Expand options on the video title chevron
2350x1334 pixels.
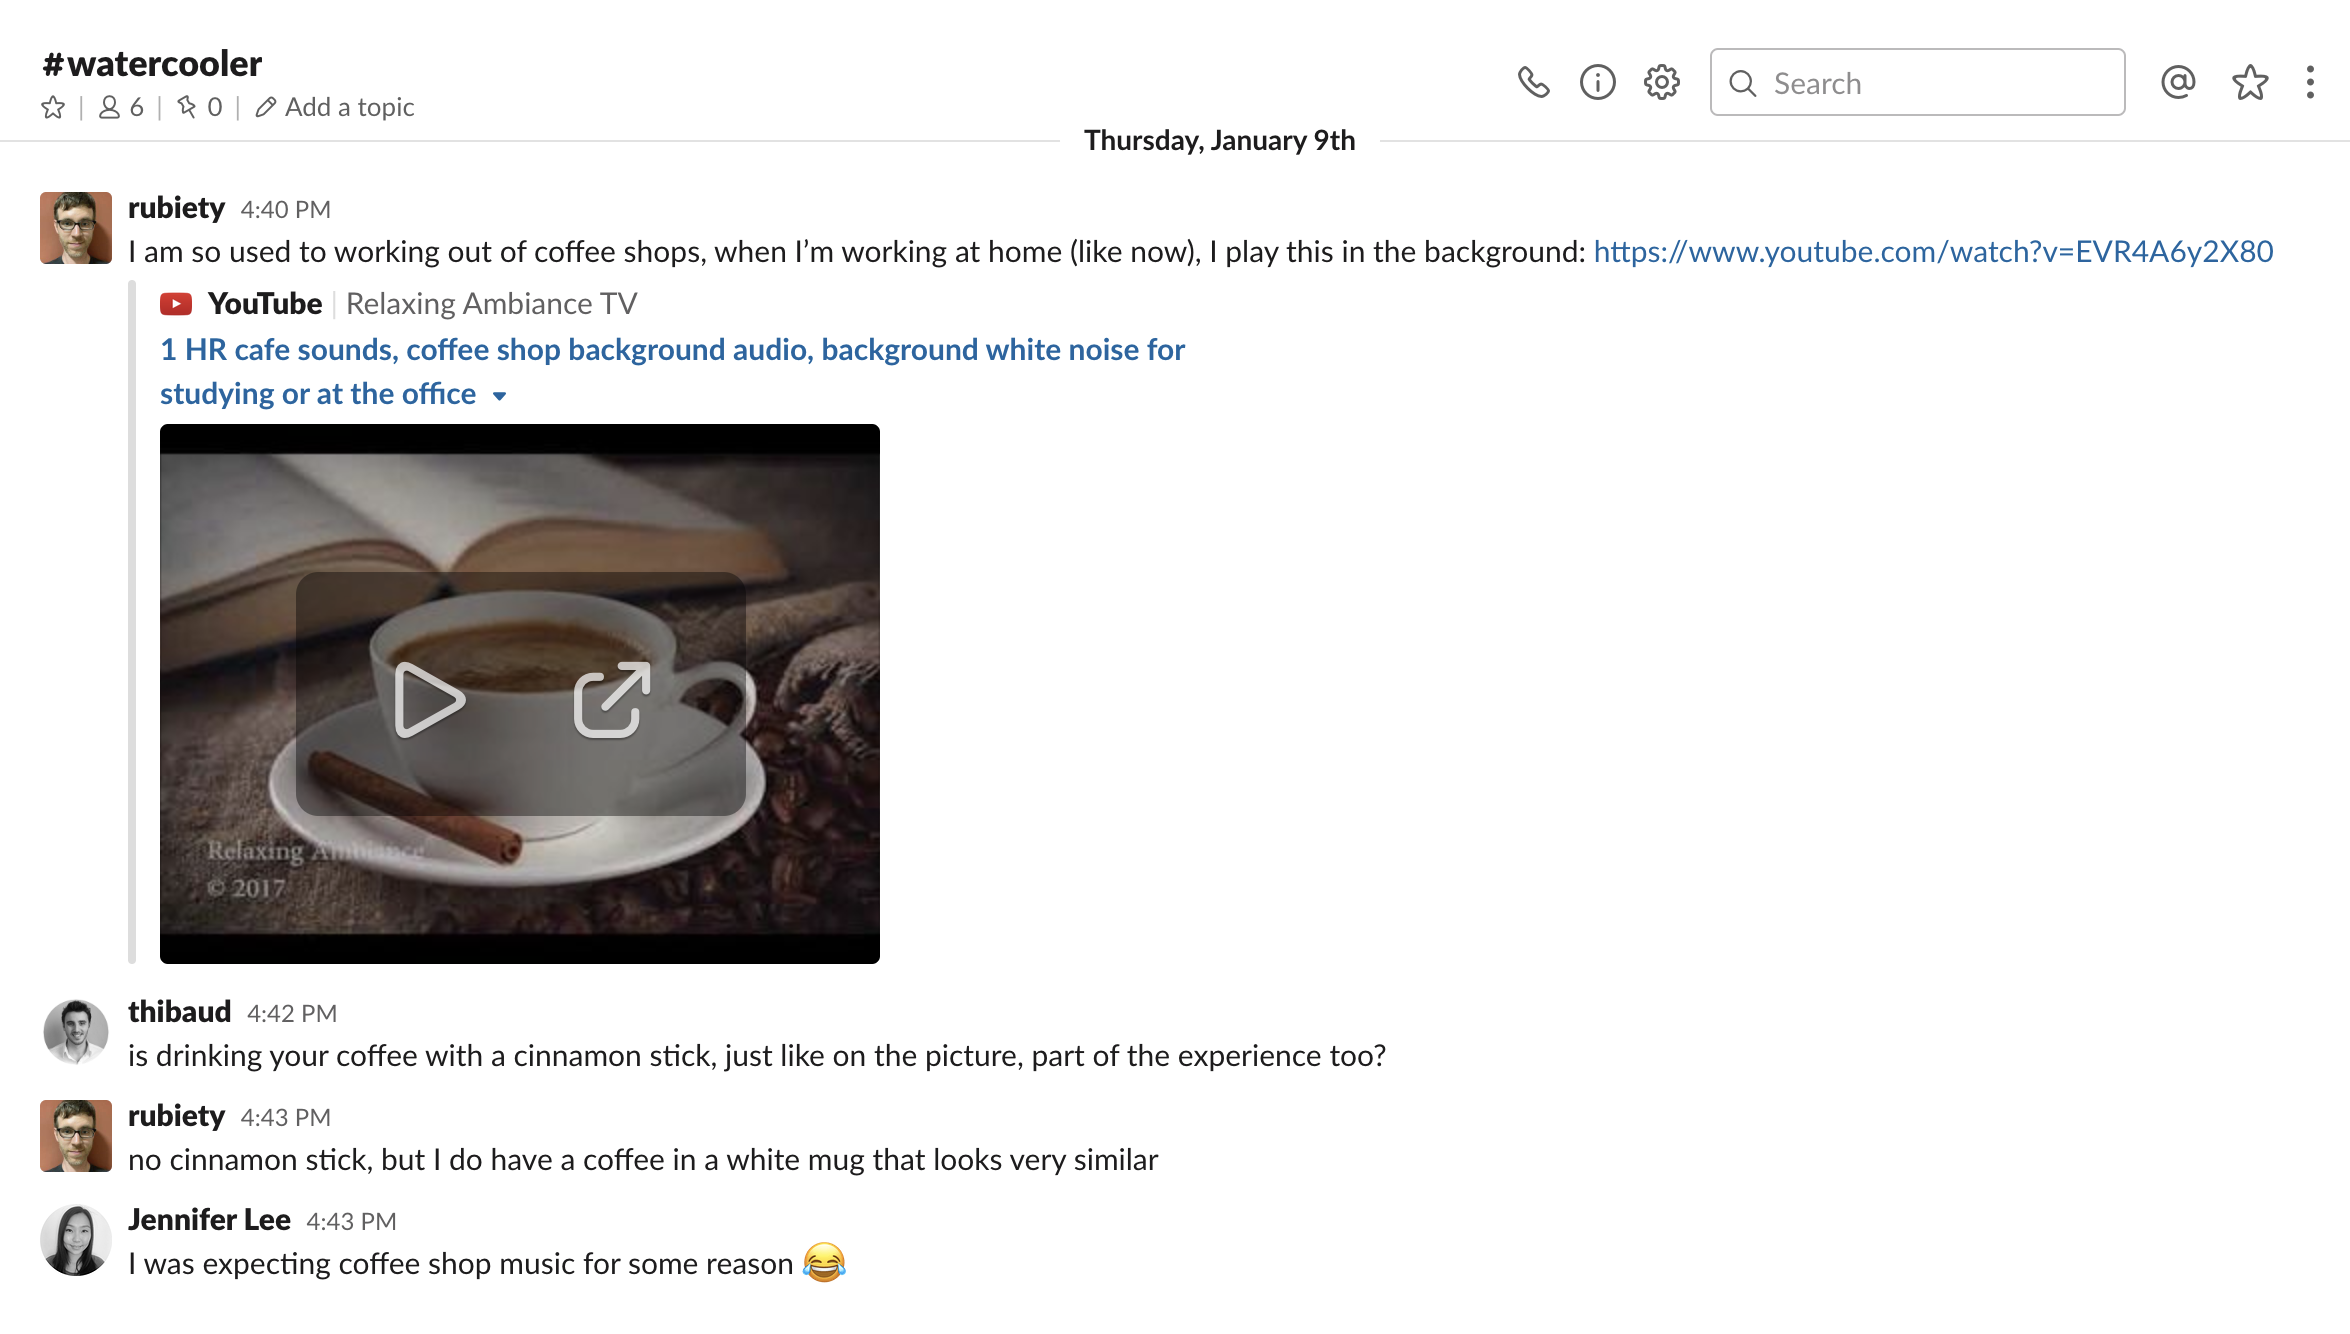[x=501, y=396]
